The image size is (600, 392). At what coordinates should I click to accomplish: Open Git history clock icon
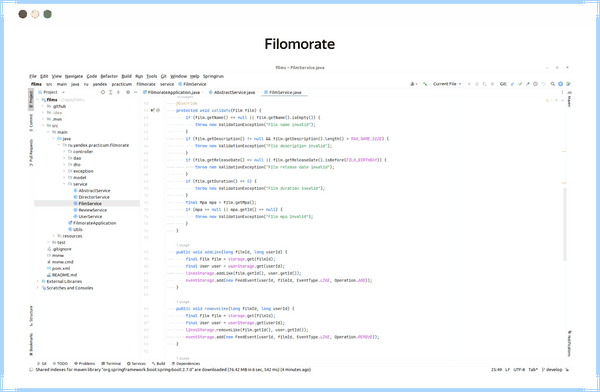(535, 84)
